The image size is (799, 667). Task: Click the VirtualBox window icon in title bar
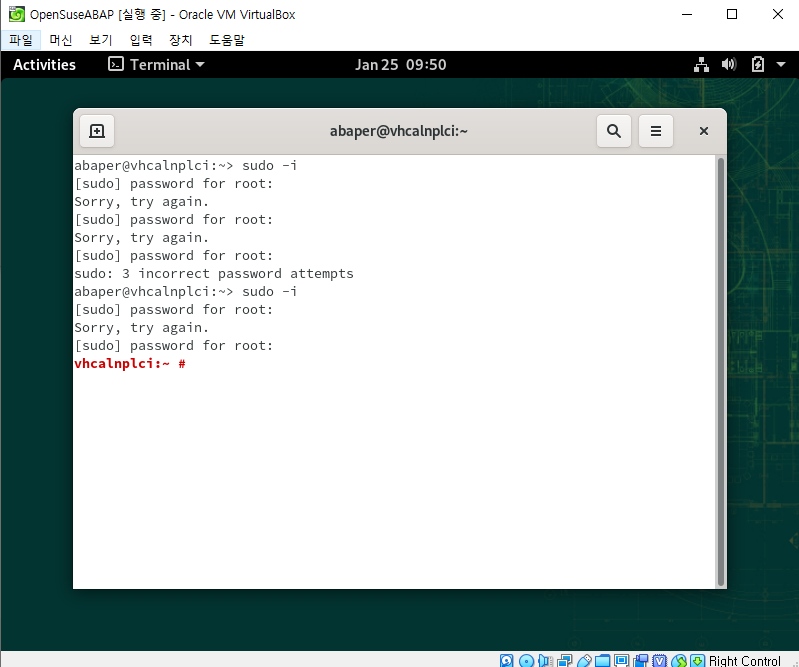pyautogui.click(x=16, y=14)
